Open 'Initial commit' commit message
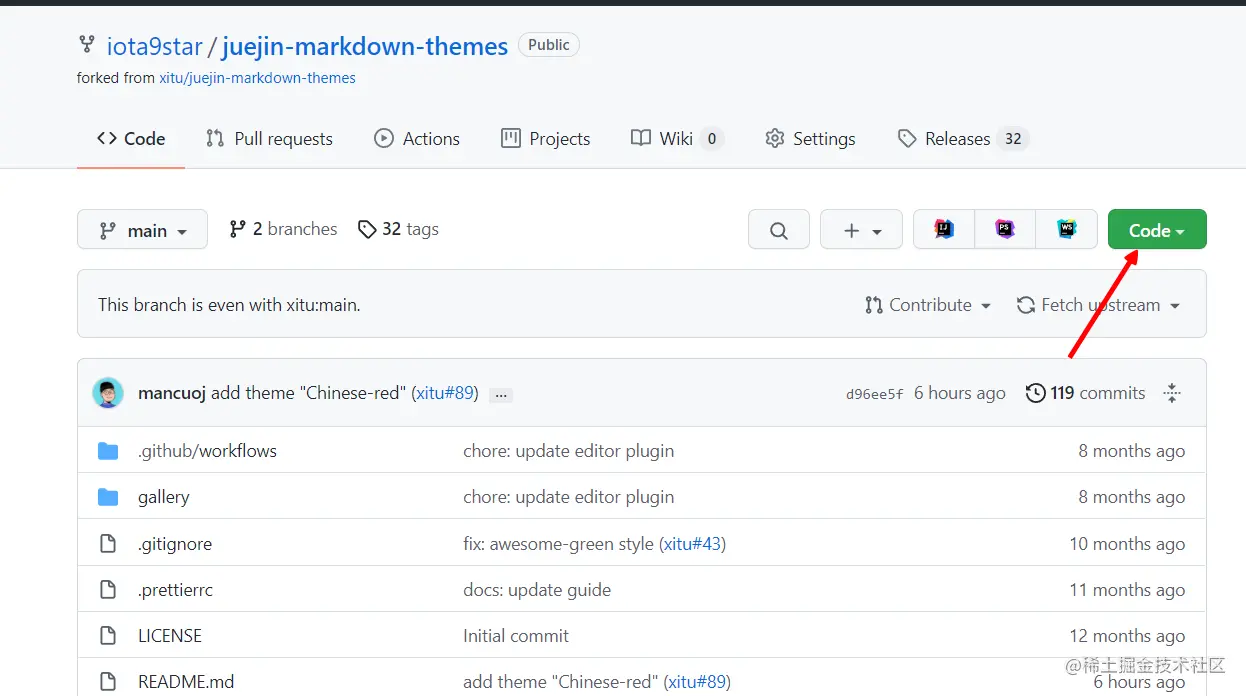The height and width of the screenshot is (696, 1246). pos(516,636)
